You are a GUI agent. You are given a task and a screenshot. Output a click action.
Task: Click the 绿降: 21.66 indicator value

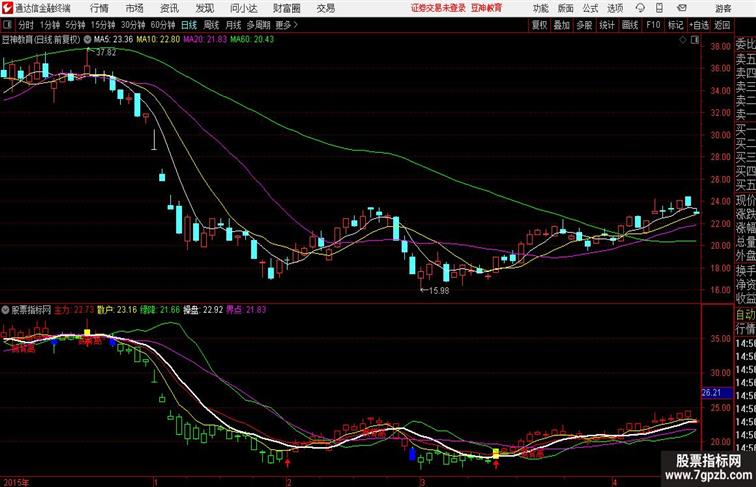[160, 310]
